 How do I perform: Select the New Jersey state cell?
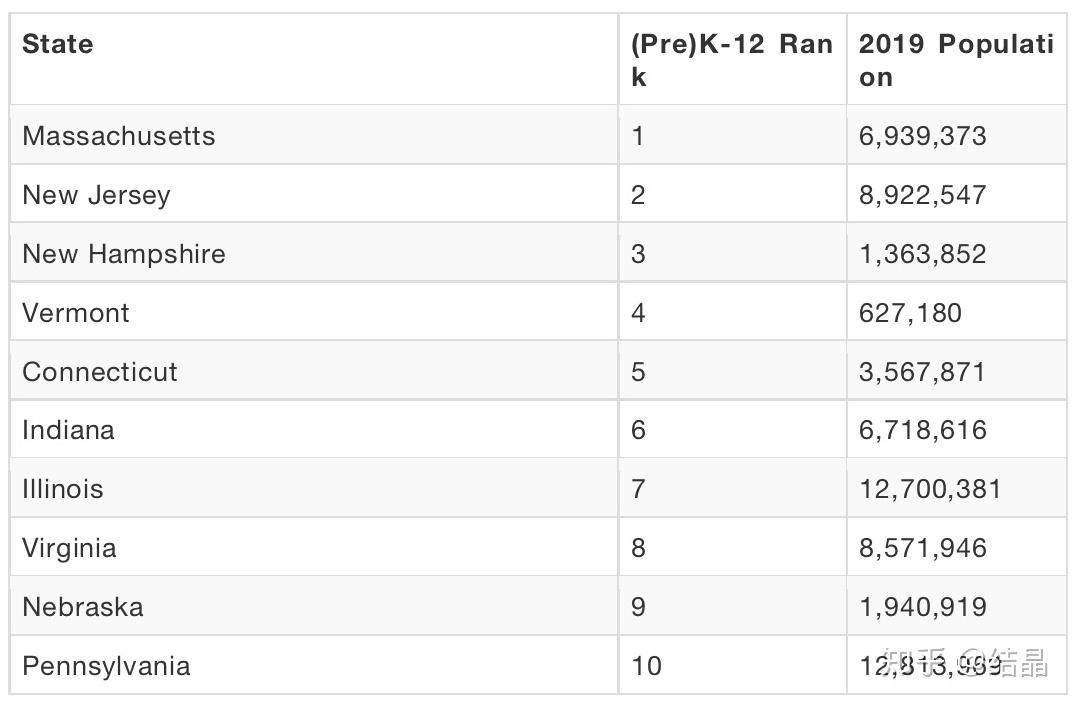point(96,195)
